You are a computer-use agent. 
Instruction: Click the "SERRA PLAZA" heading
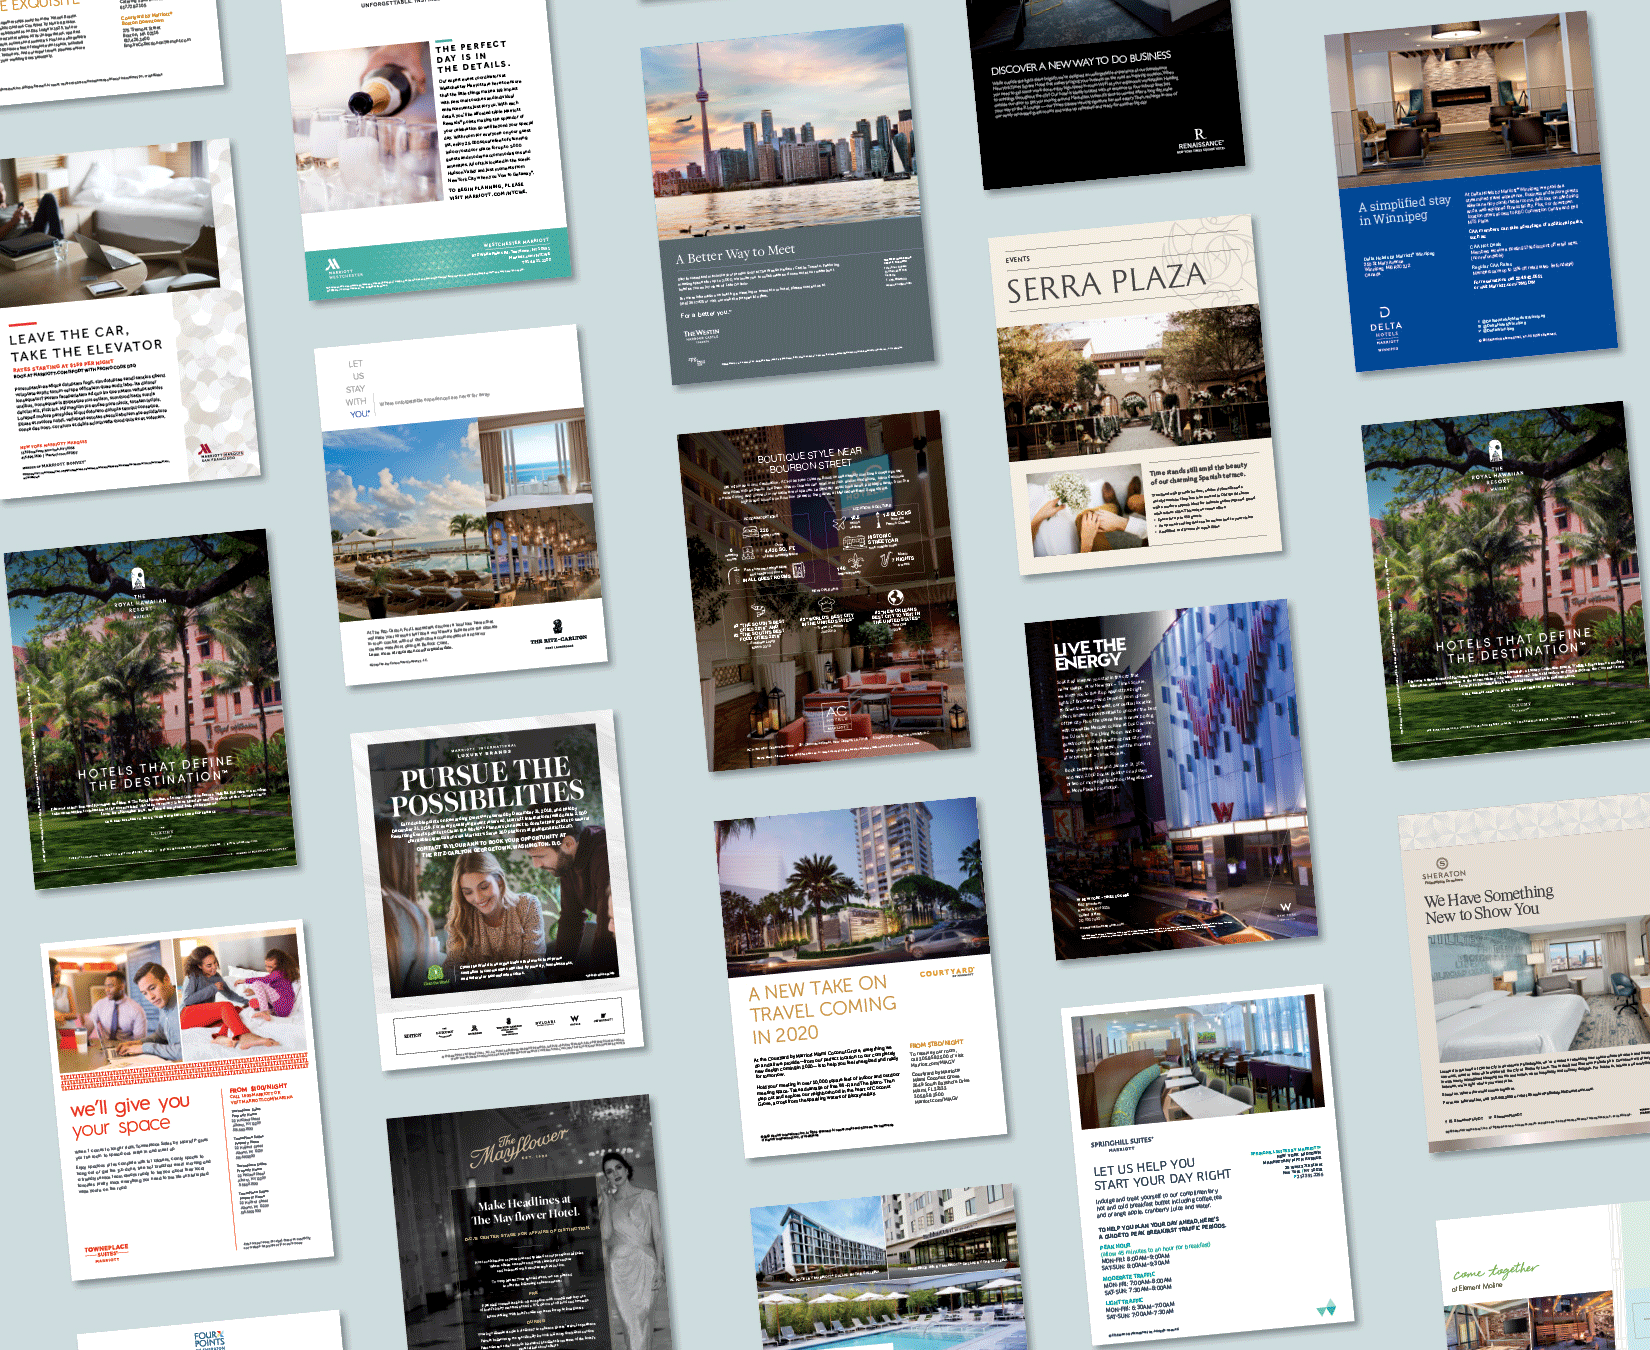tap(1106, 282)
